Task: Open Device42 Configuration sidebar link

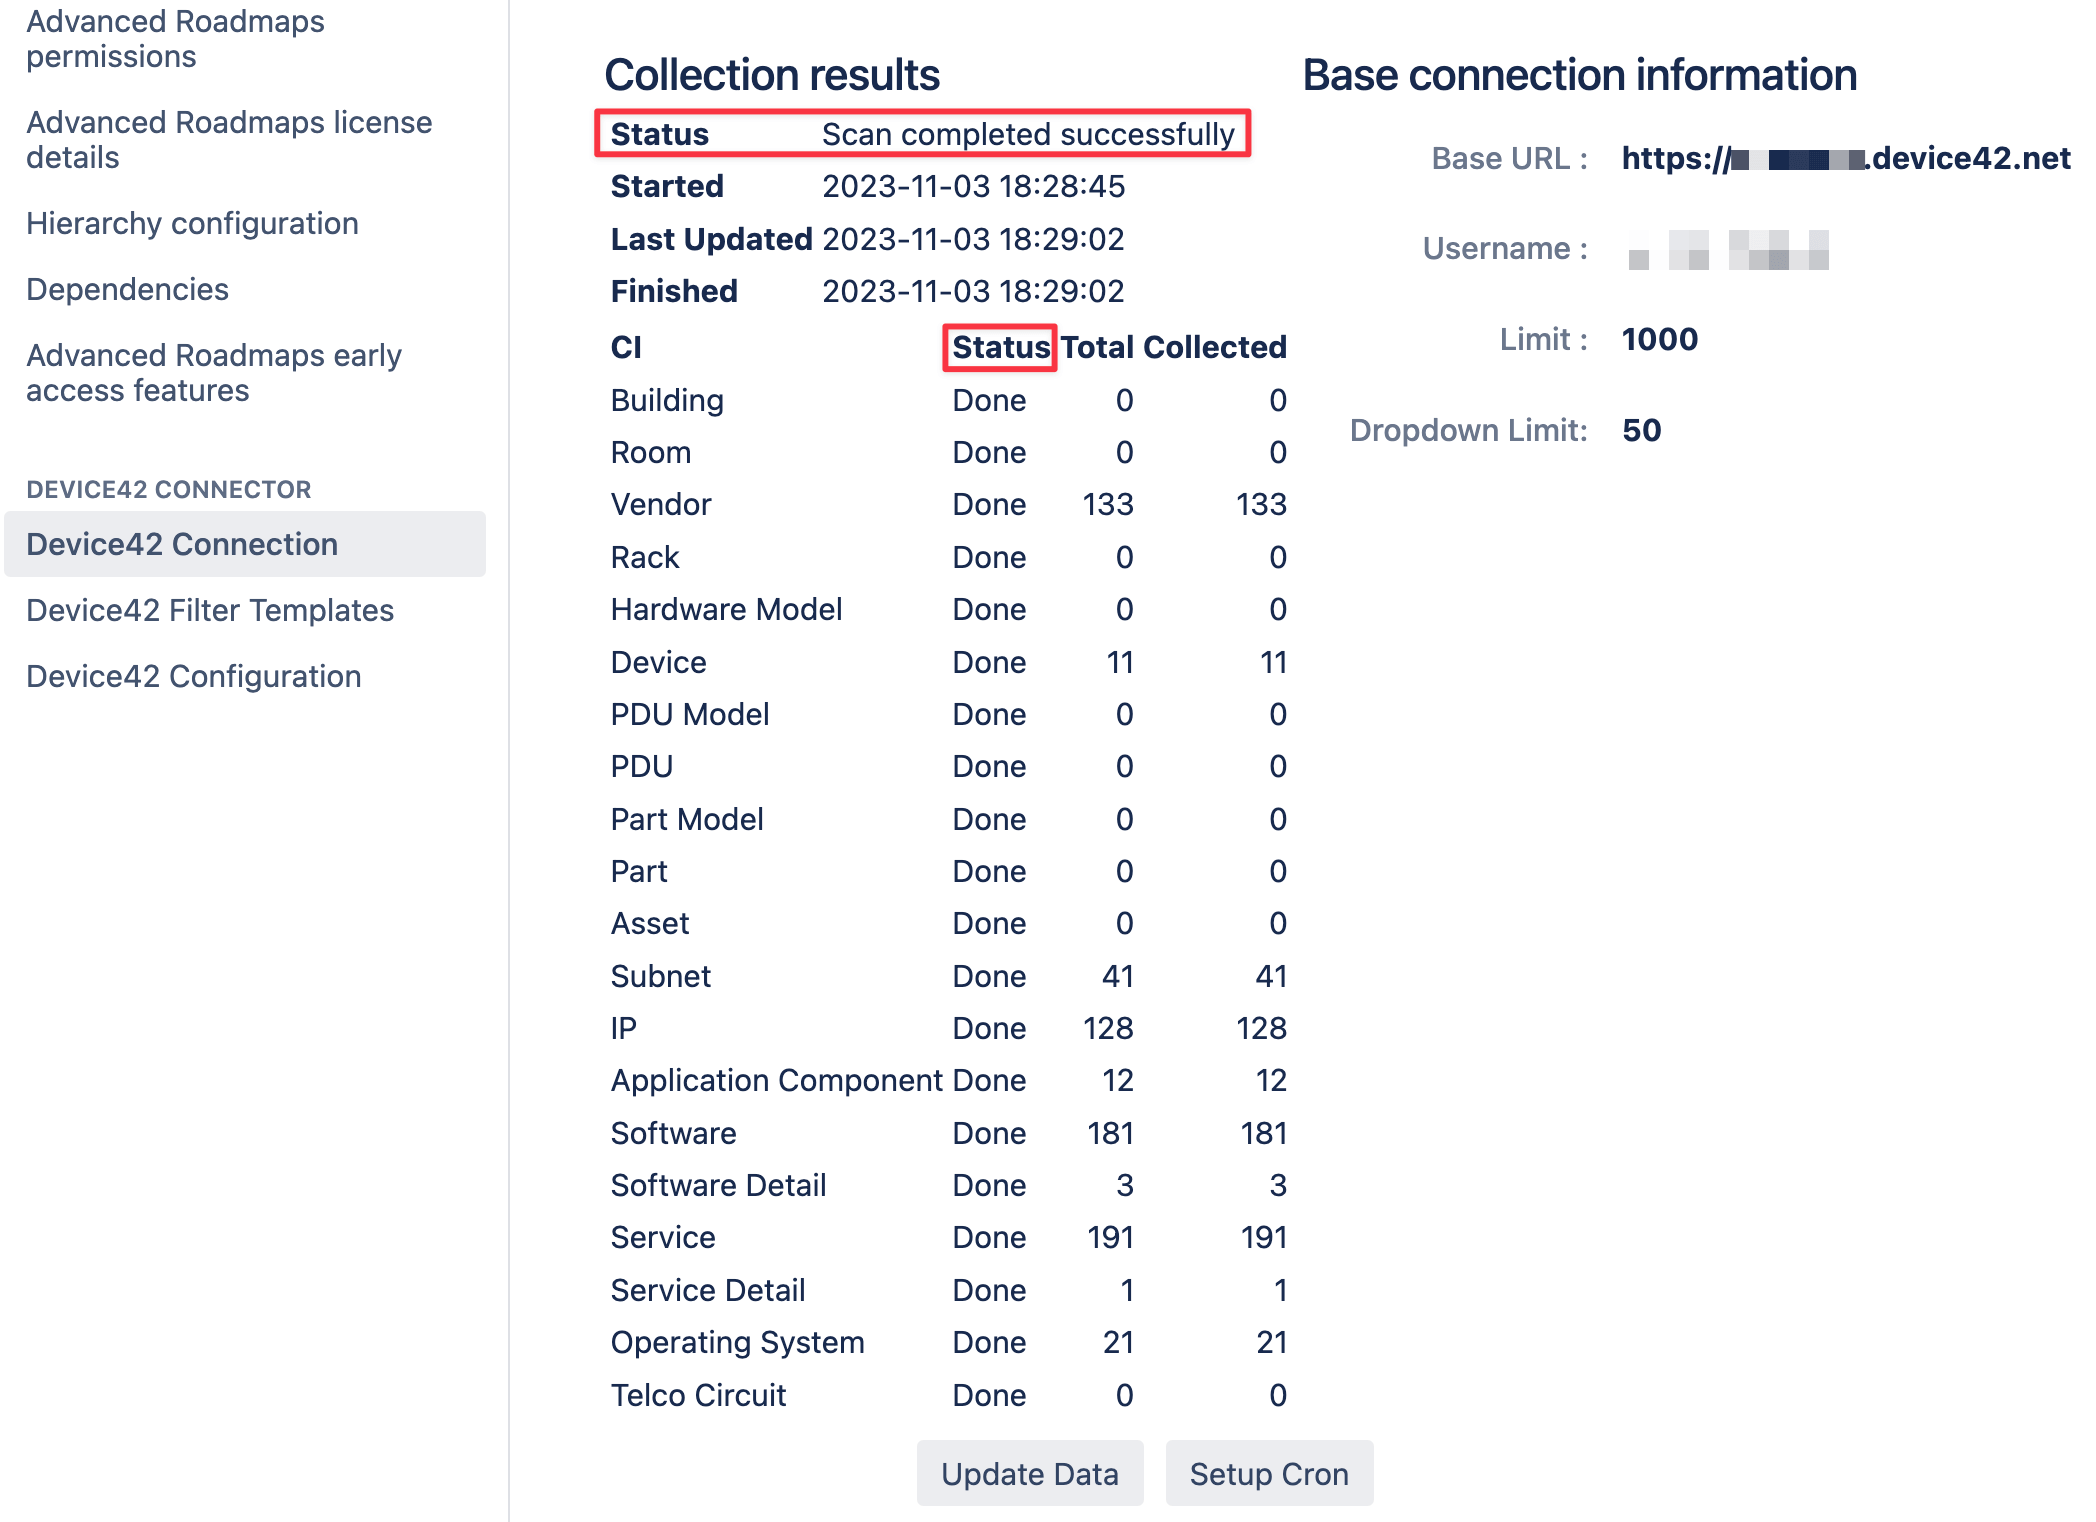Action: (193, 676)
